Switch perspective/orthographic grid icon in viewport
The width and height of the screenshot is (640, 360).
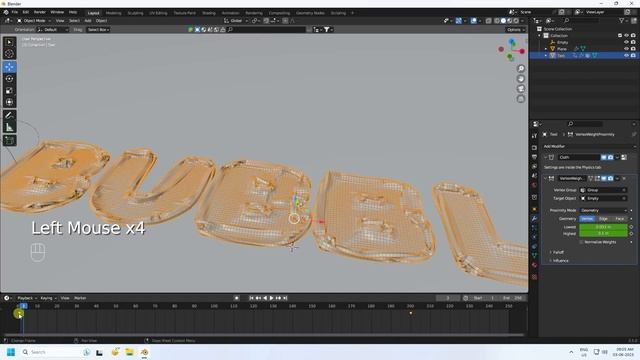pos(521,99)
